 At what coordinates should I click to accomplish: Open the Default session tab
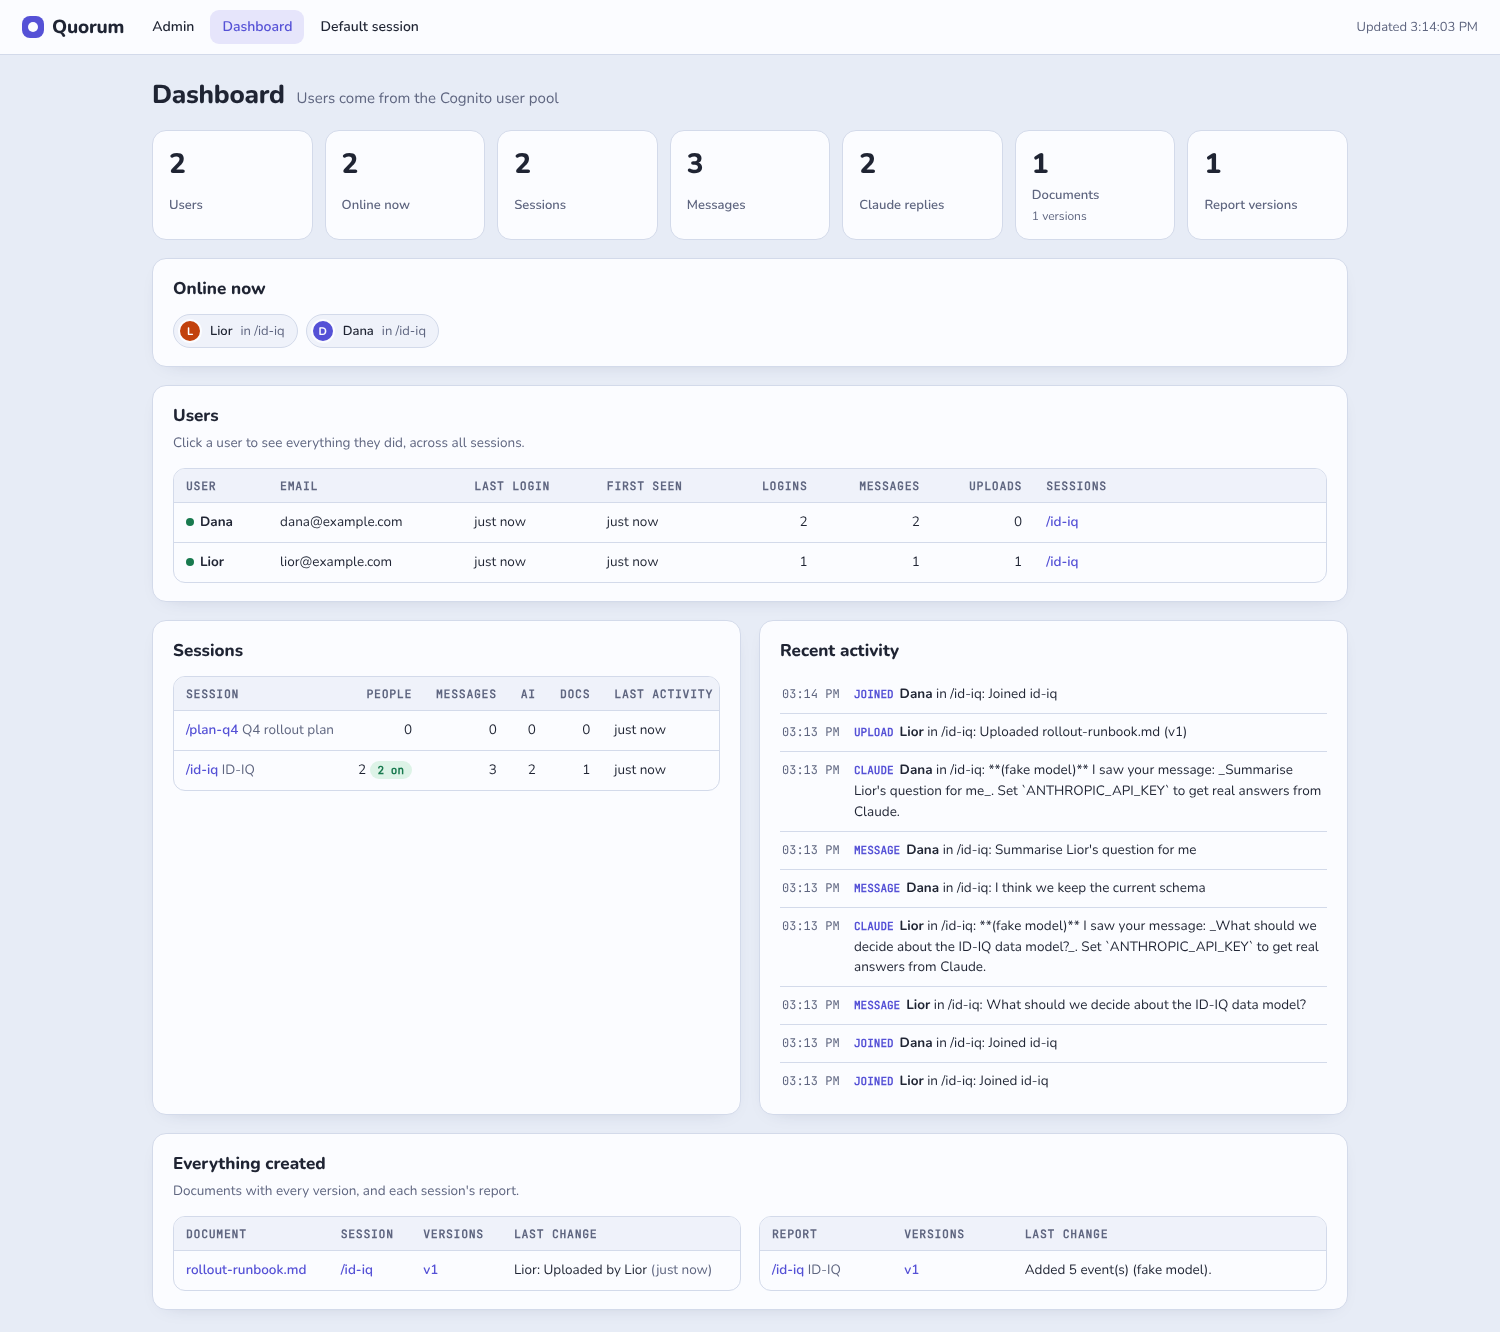[369, 27]
